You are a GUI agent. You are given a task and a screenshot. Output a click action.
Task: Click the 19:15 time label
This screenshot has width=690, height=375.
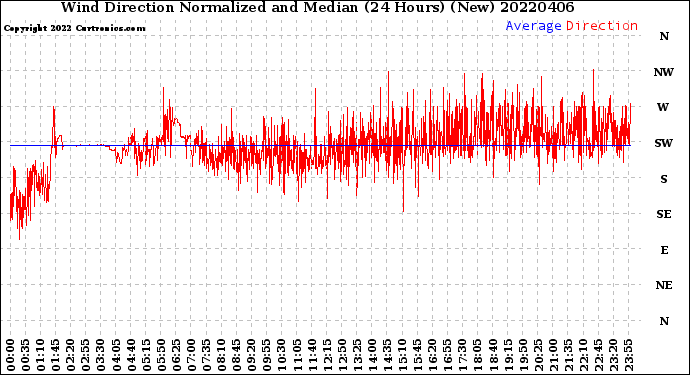click(x=508, y=355)
